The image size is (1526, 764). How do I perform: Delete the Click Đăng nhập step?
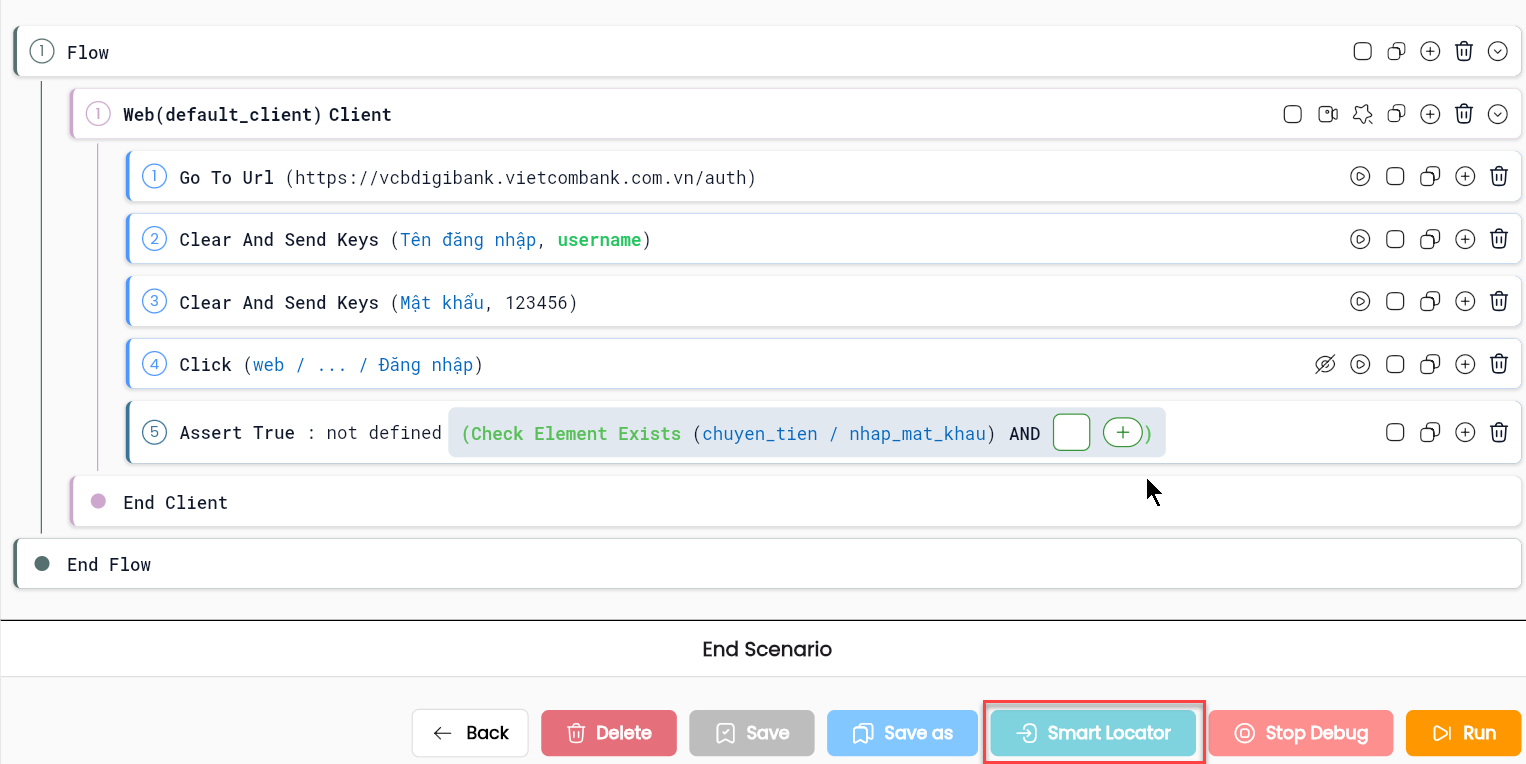[x=1499, y=365]
